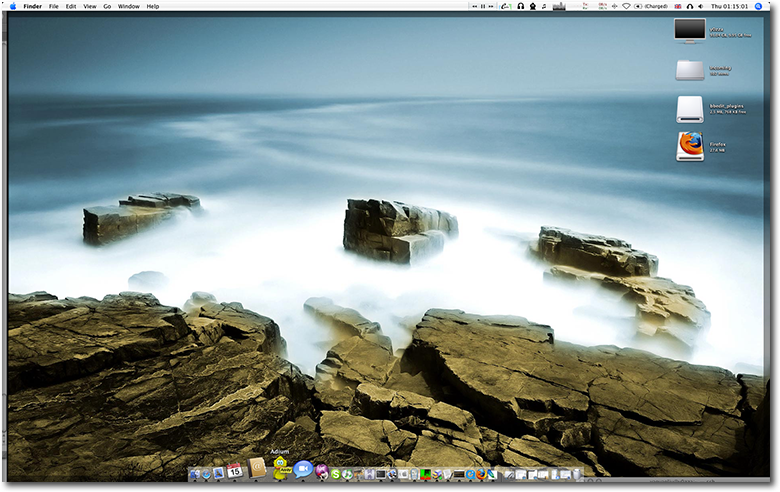Open the green-red monitor app in dock
The image size is (780, 492).
(x=426, y=474)
